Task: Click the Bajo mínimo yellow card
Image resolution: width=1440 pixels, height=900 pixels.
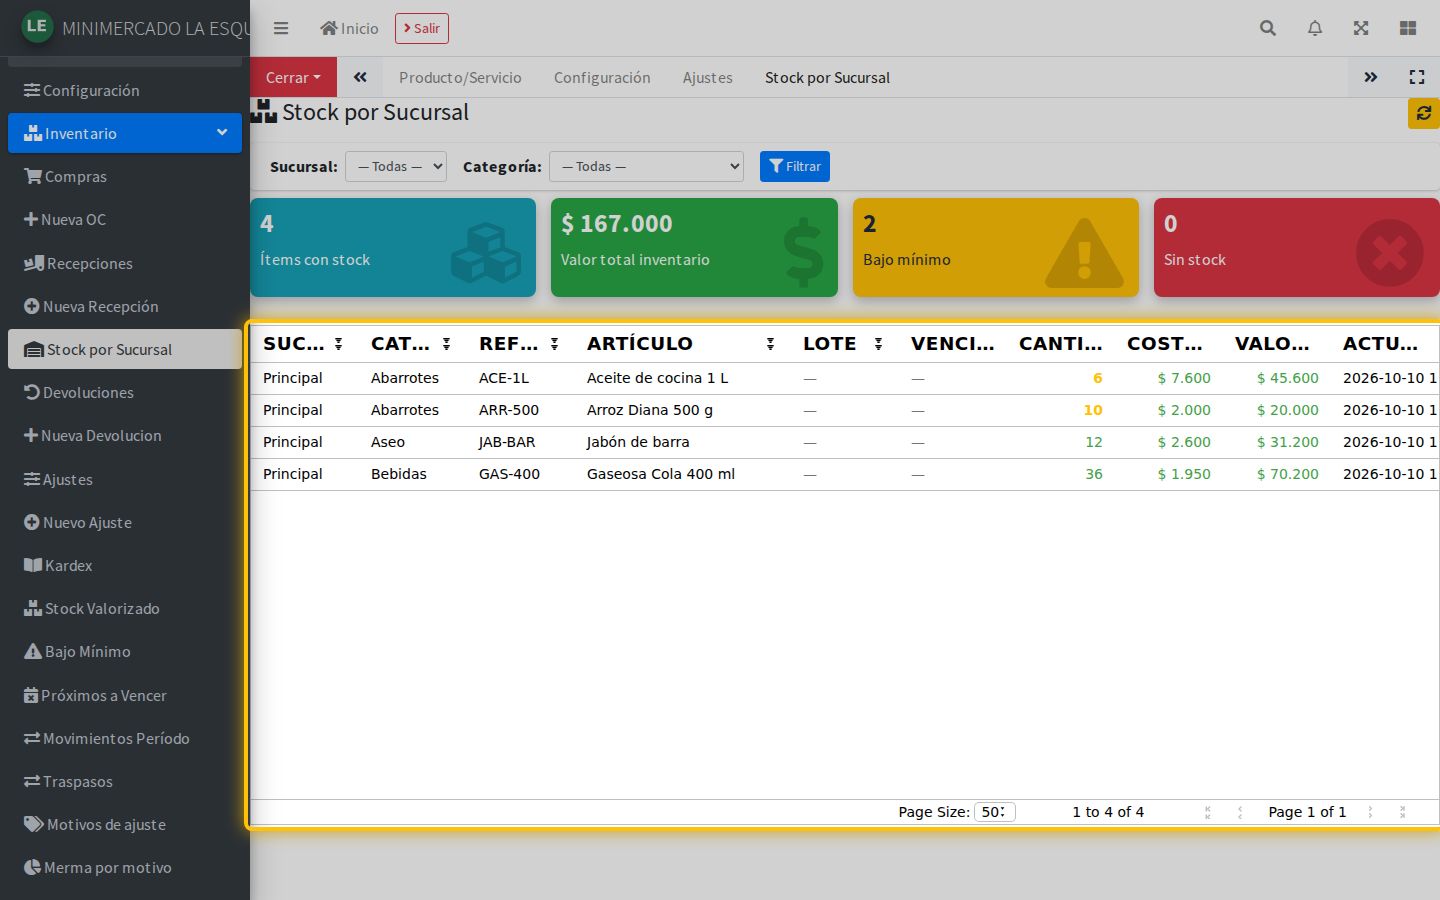Action: pos(996,247)
